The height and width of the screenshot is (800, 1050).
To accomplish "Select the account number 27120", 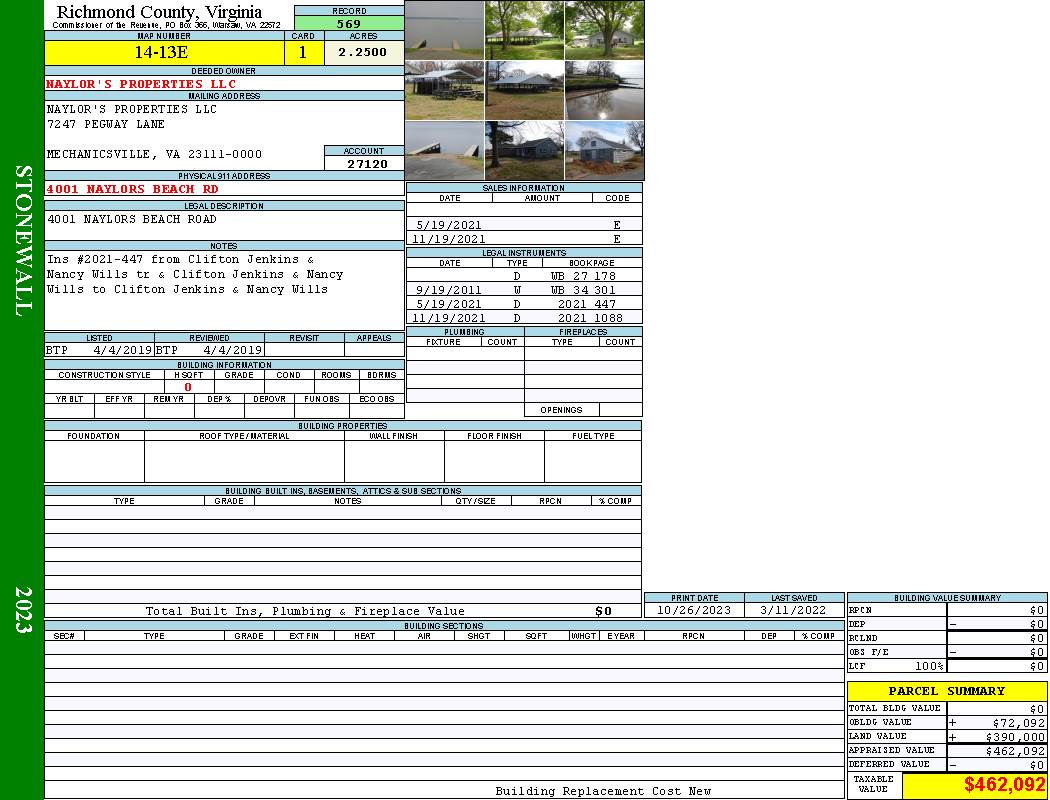I will (367, 164).
